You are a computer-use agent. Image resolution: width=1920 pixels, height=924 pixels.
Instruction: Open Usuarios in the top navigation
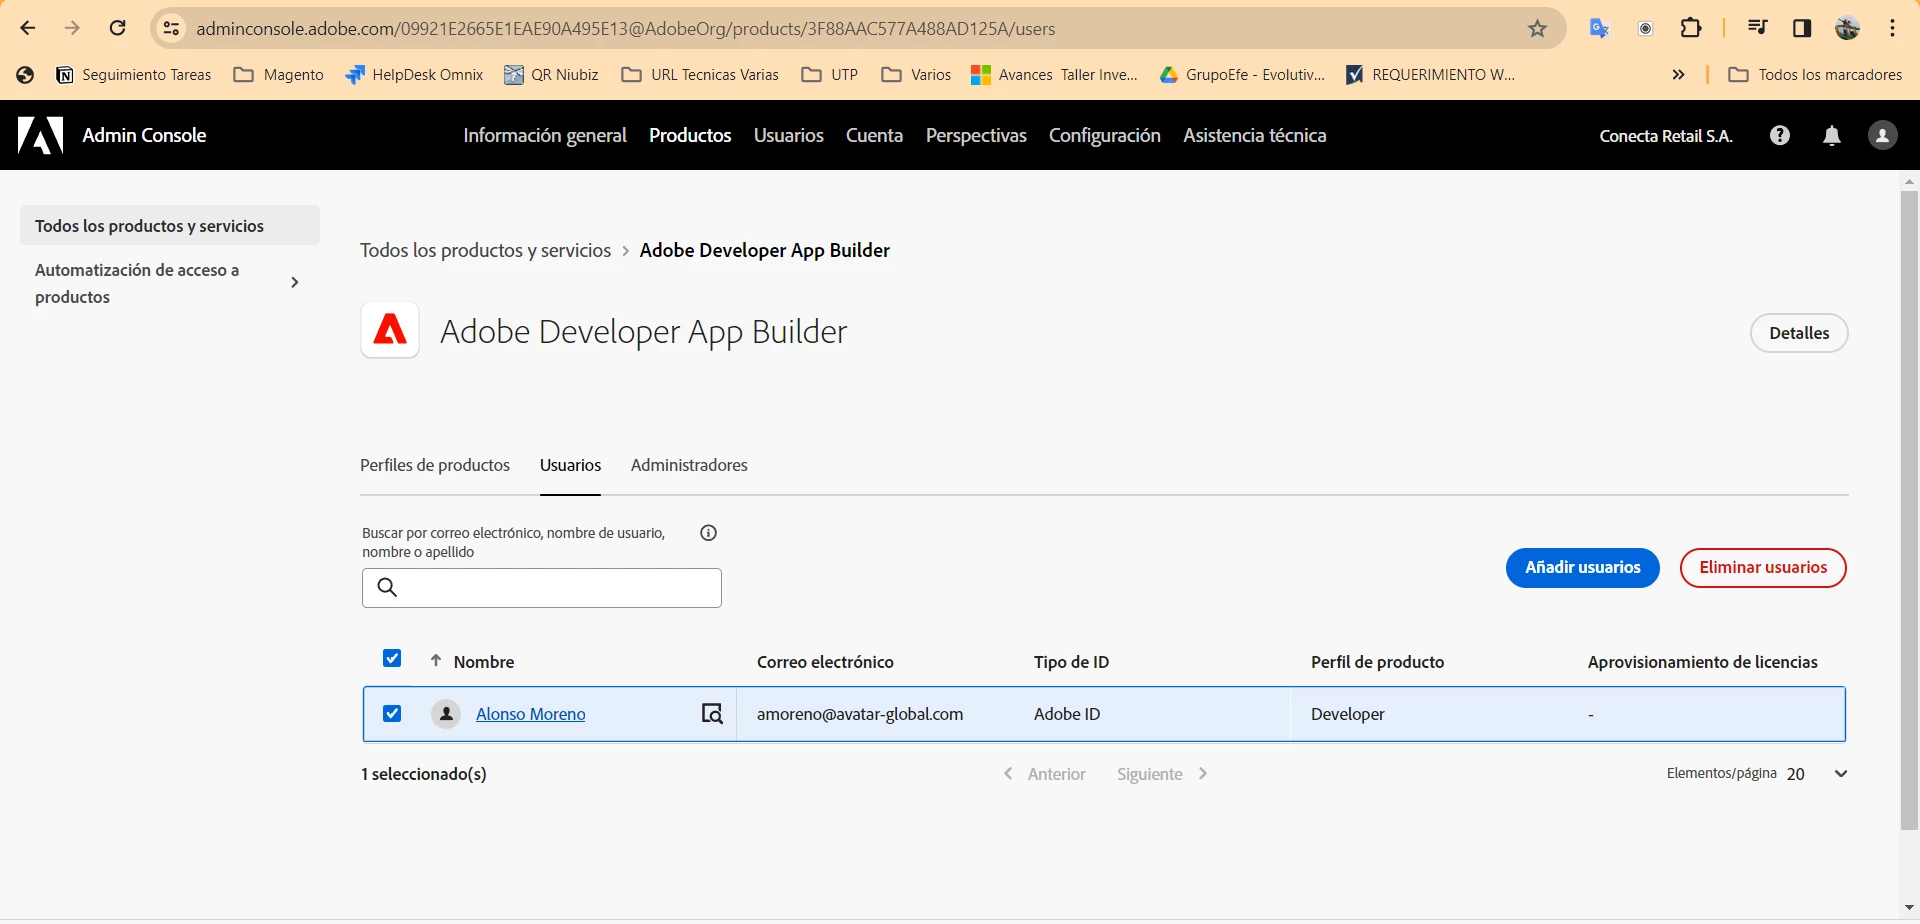click(x=789, y=135)
